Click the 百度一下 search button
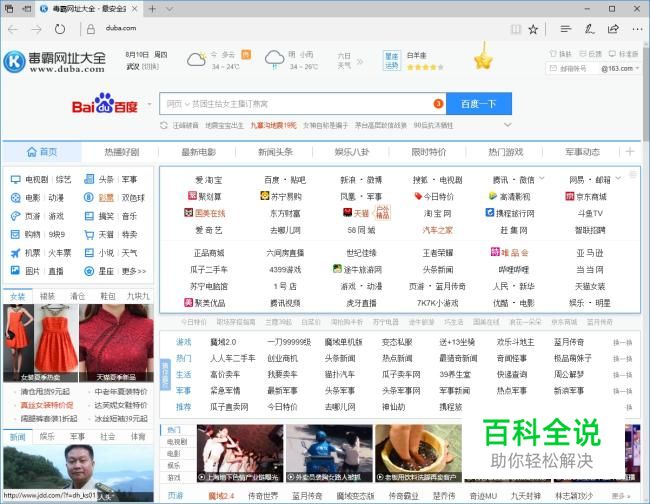The image size is (650, 504). (x=478, y=104)
